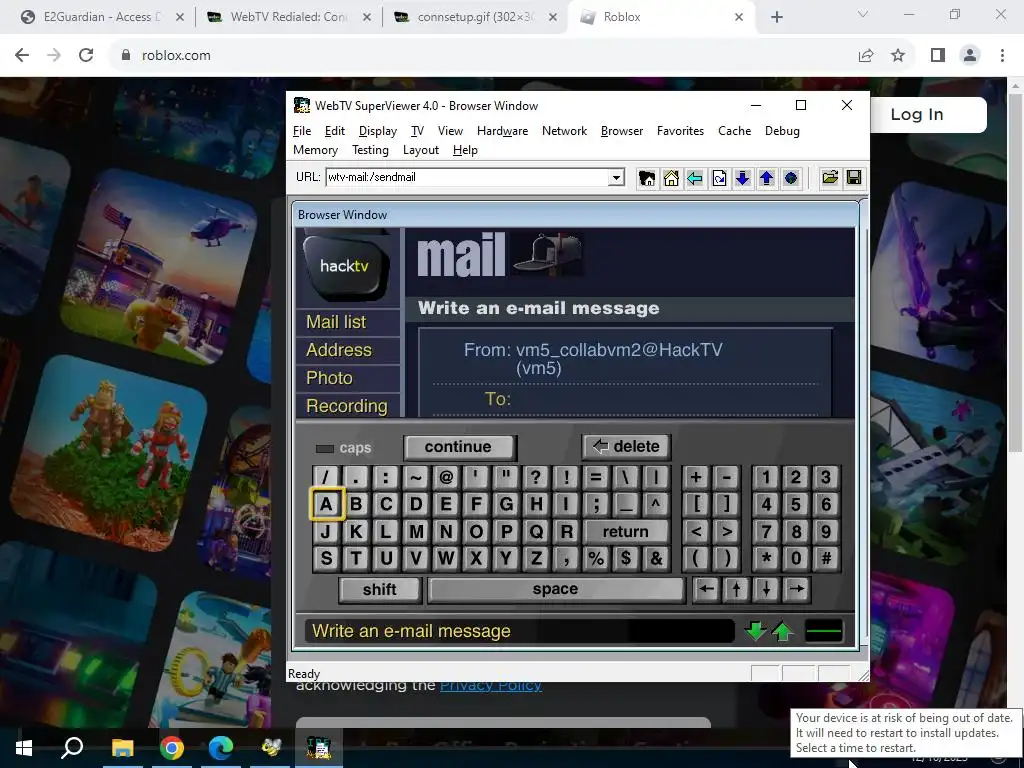Click left arrow key on on-screen keyboard
This screenshot has height=768, width=1024.
pyautogui.click(x=706, y=589)
